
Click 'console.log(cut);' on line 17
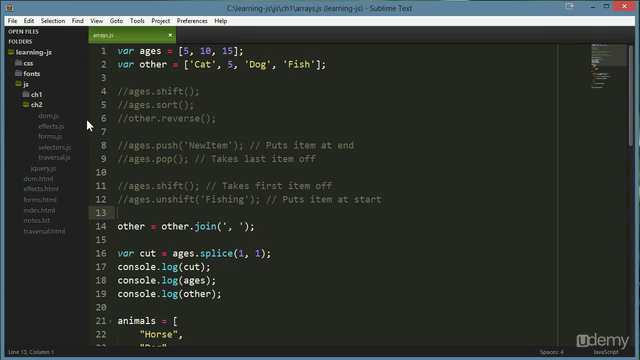[x=164, y=267]
